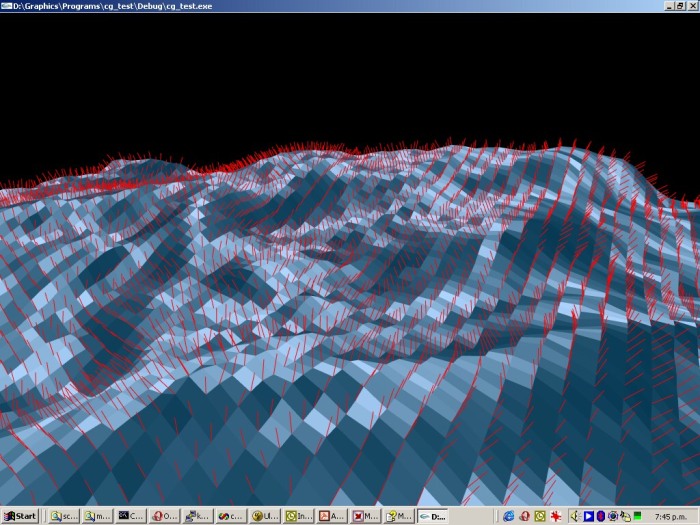Switch to the command prompt 'C...' taskbar button
The height and width of the screenshot is (525, 700).
click(131, 516)
